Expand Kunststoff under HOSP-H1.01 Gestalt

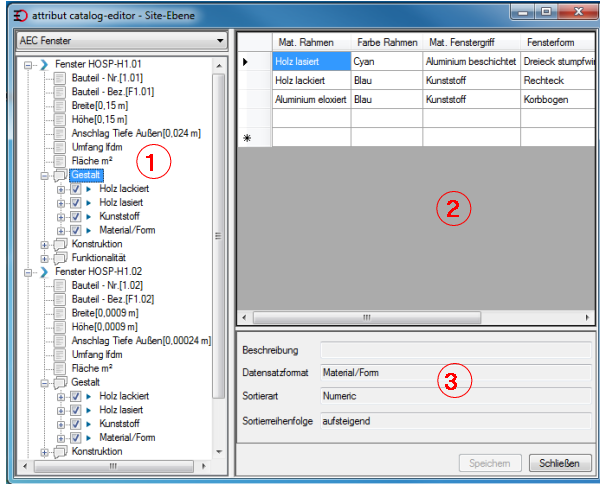click(61, 217)
